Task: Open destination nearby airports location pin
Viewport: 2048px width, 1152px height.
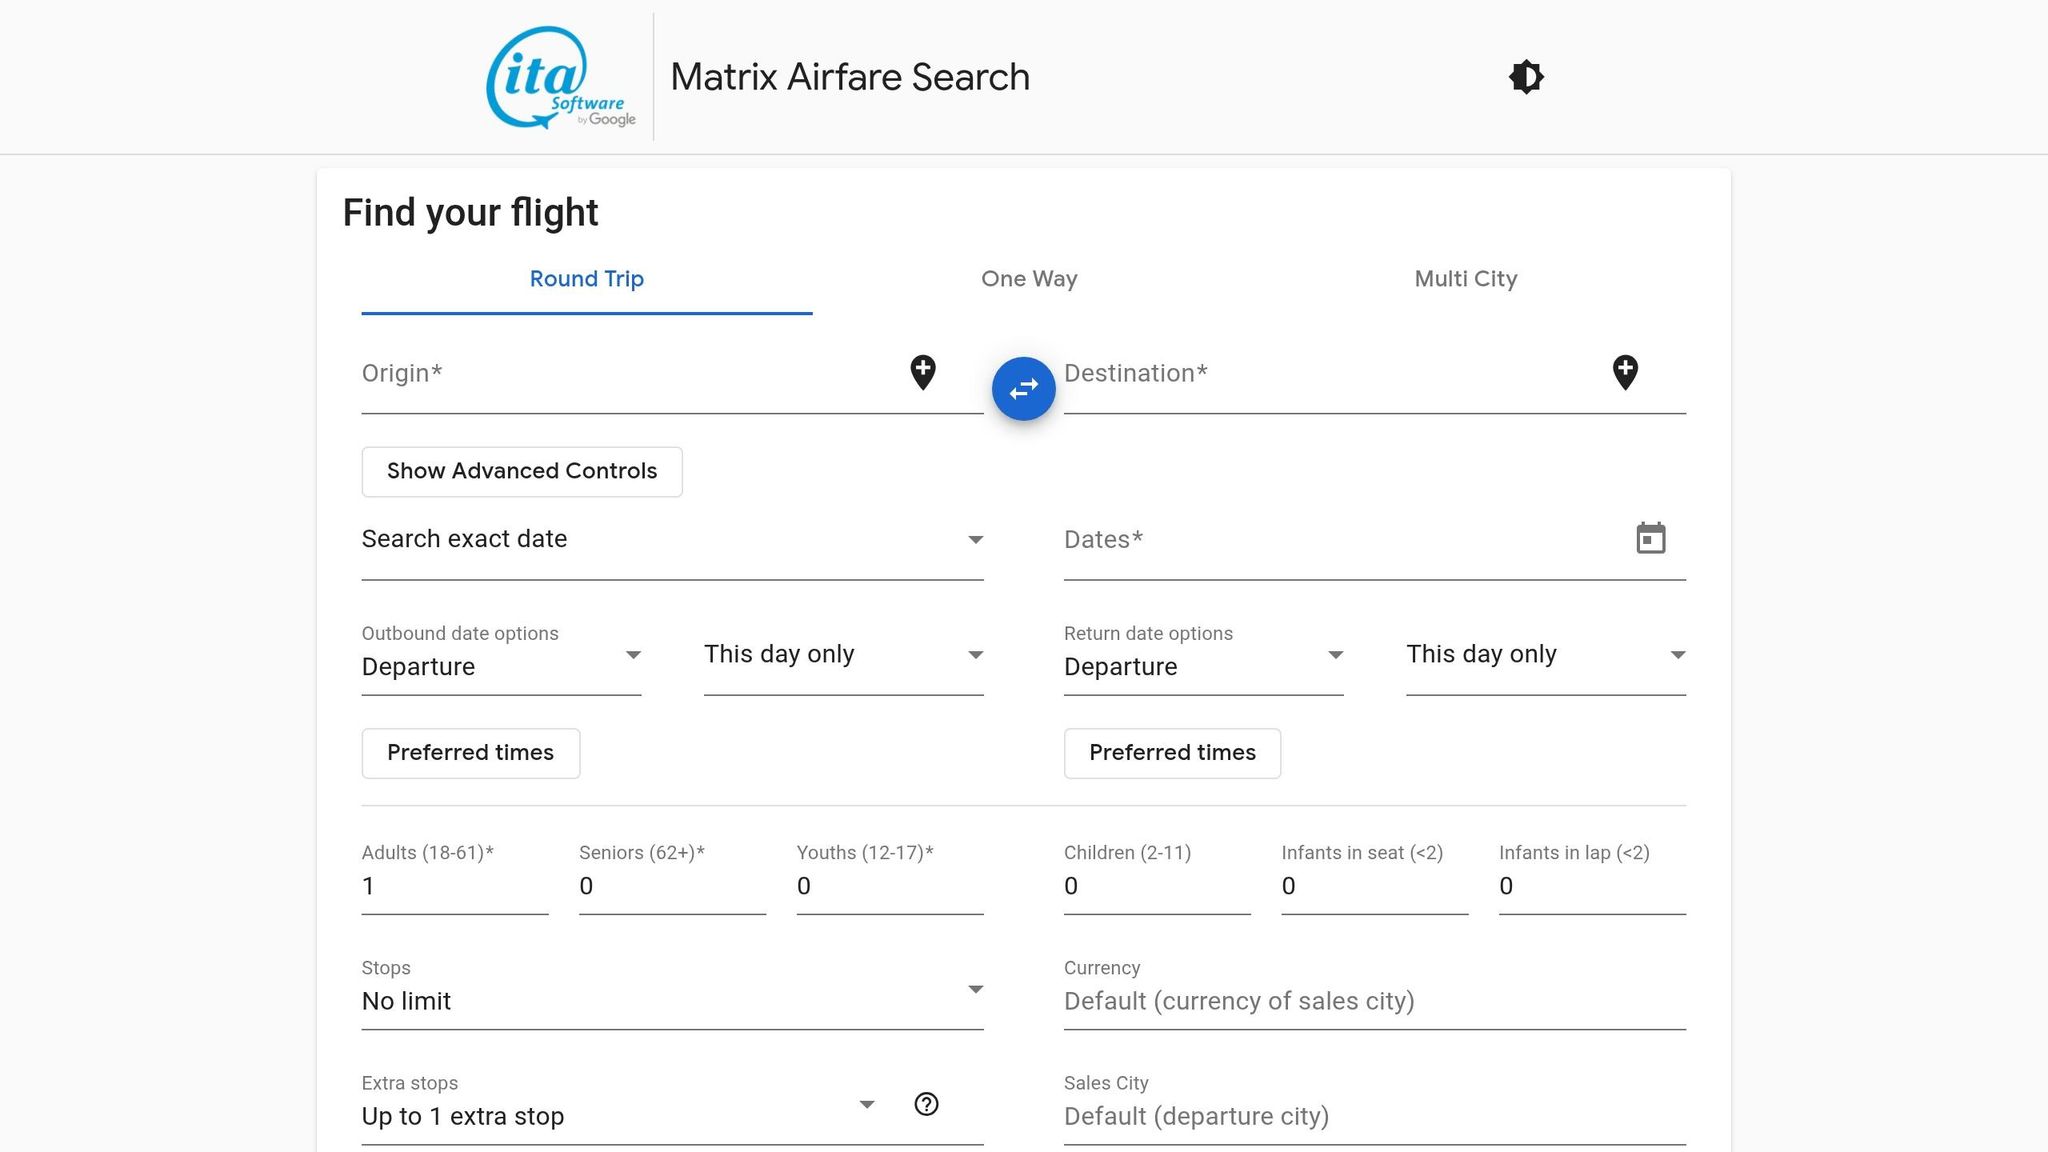Action: click(x=1625, y=372)
